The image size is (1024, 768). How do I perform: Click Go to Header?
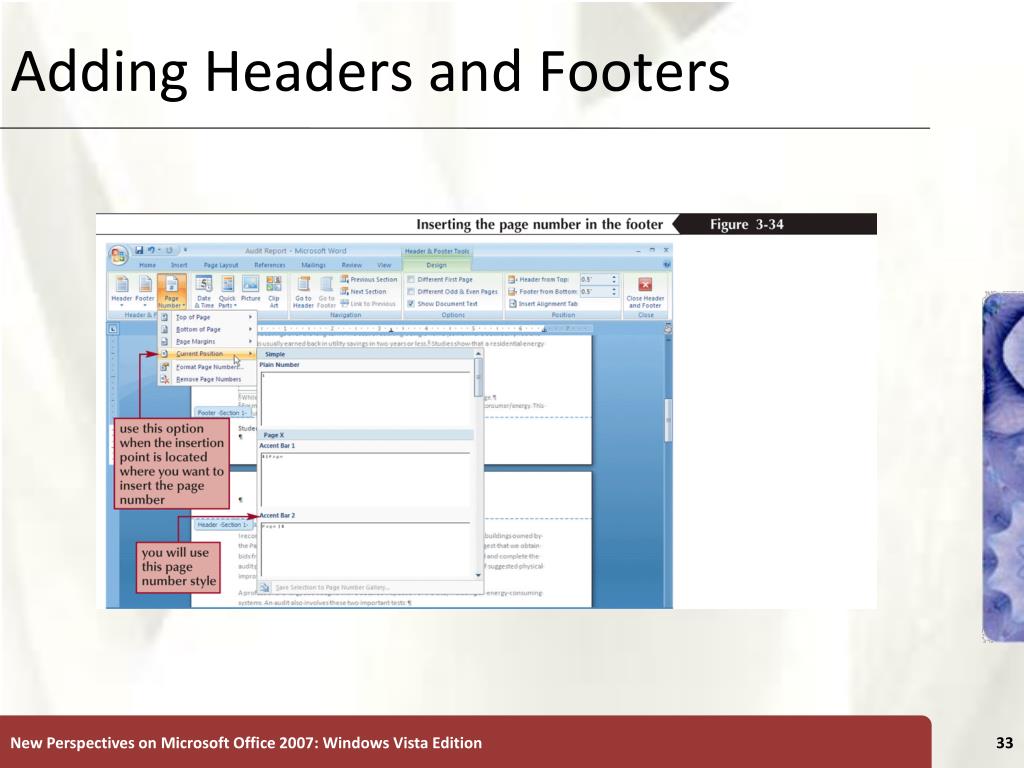[x=304, y=291]
